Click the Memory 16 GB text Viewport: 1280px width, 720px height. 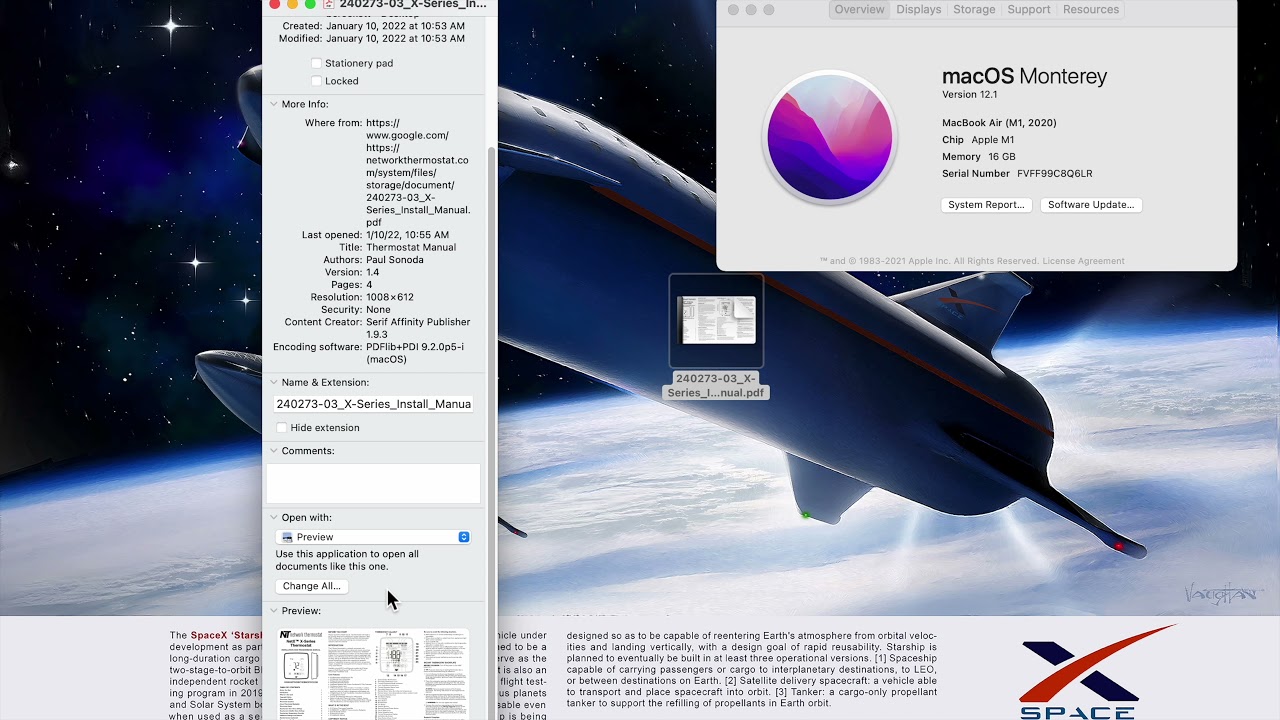click(979, 157)
